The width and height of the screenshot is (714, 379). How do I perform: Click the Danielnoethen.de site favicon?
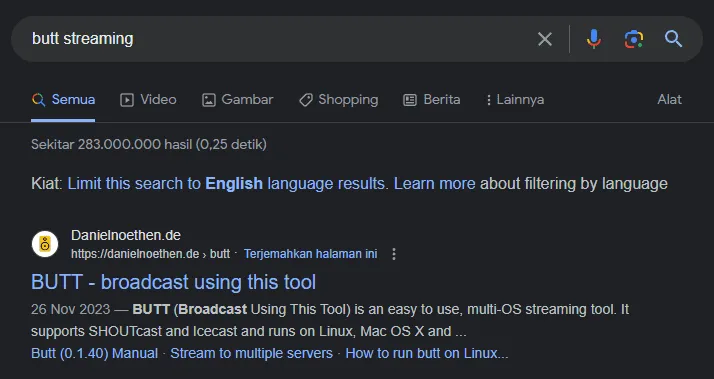tap(45, 244)
